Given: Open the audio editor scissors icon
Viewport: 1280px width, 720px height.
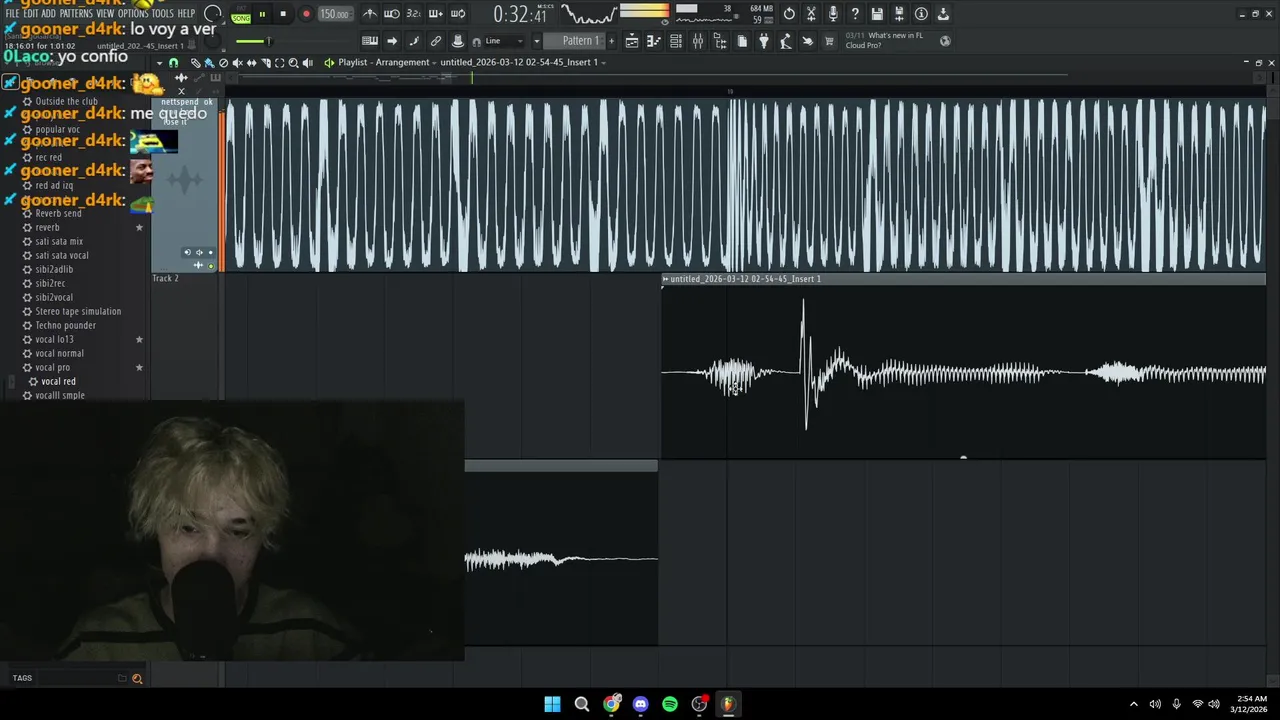Looking at the screenshot, I should pyautogui.click(x=811, y=14).
